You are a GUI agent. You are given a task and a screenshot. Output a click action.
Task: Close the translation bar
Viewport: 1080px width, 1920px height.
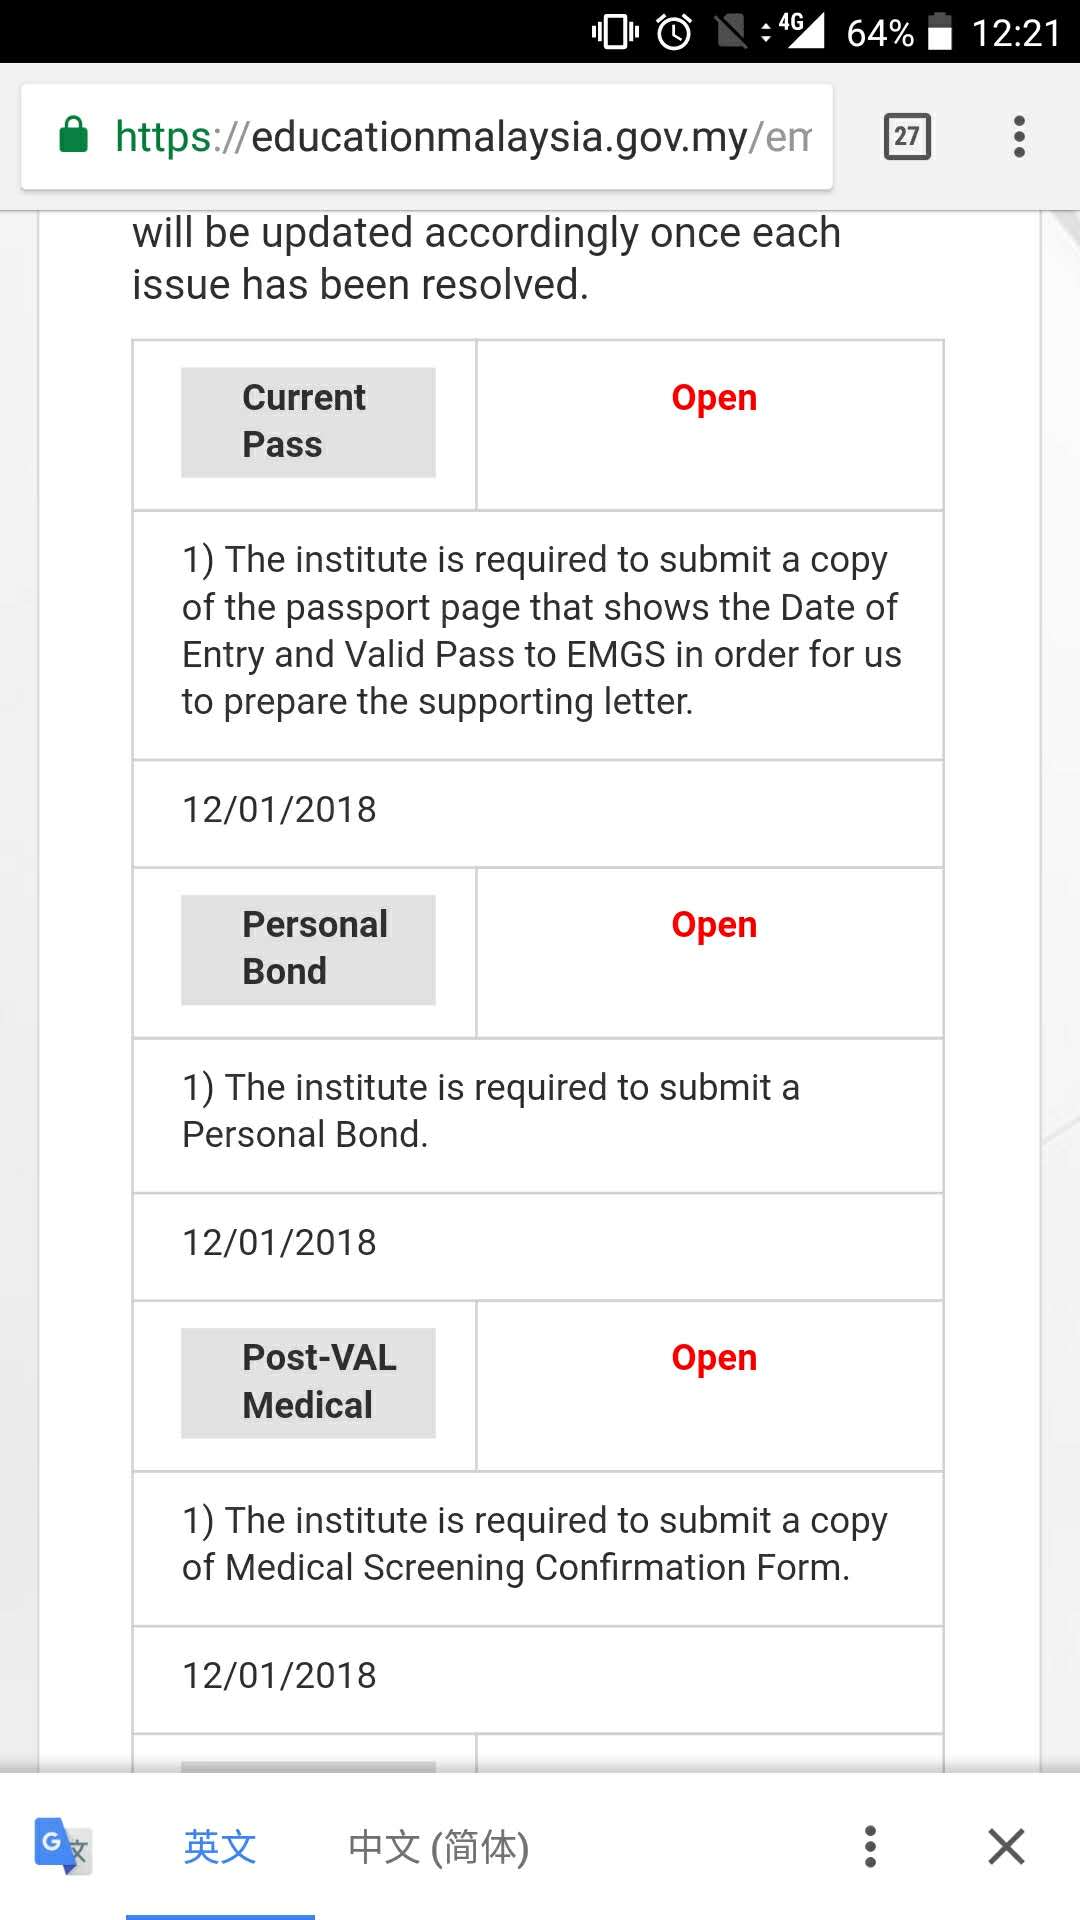[x=1006, y=1846]
